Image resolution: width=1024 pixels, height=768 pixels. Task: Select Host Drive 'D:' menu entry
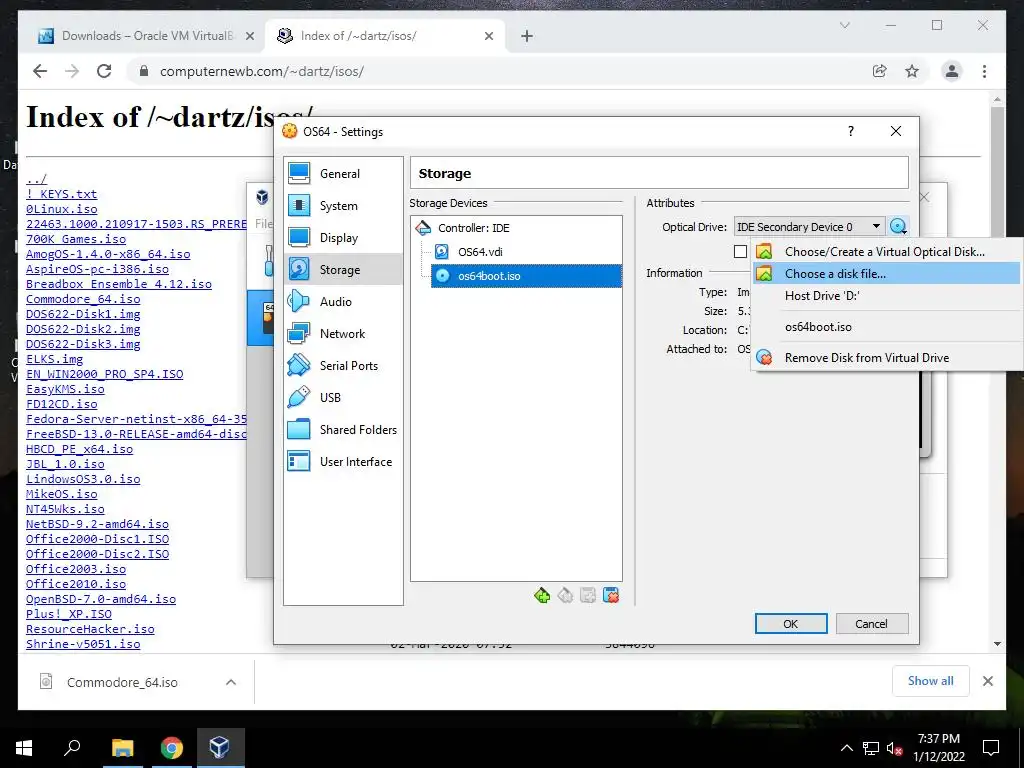[x=887, y=296]
